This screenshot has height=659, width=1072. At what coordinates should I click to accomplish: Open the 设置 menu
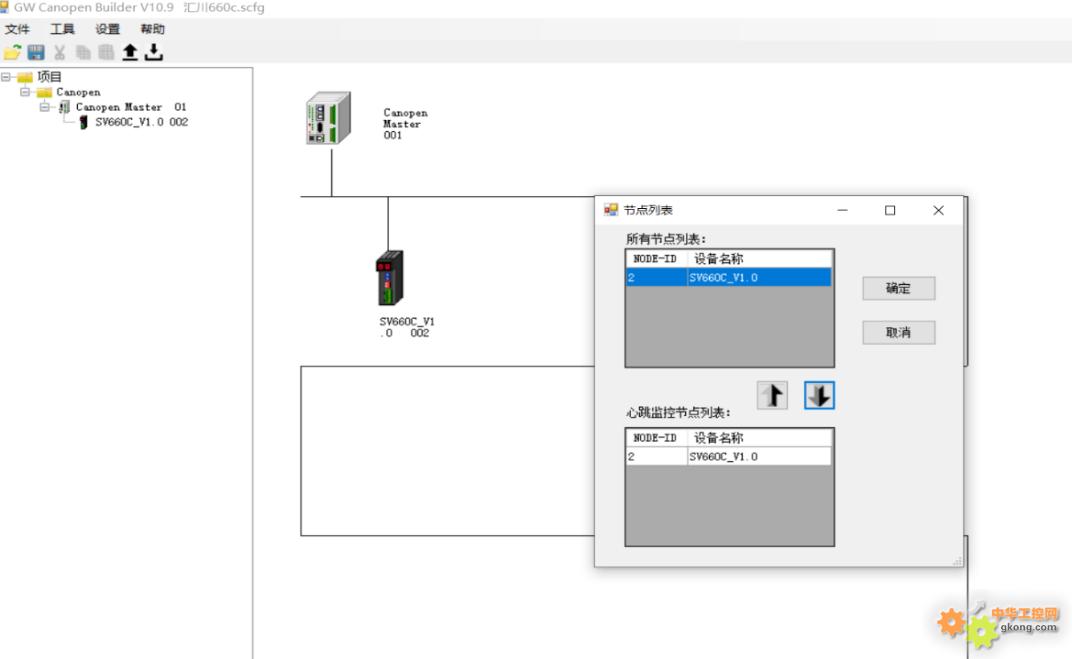(x=107, y=29)
